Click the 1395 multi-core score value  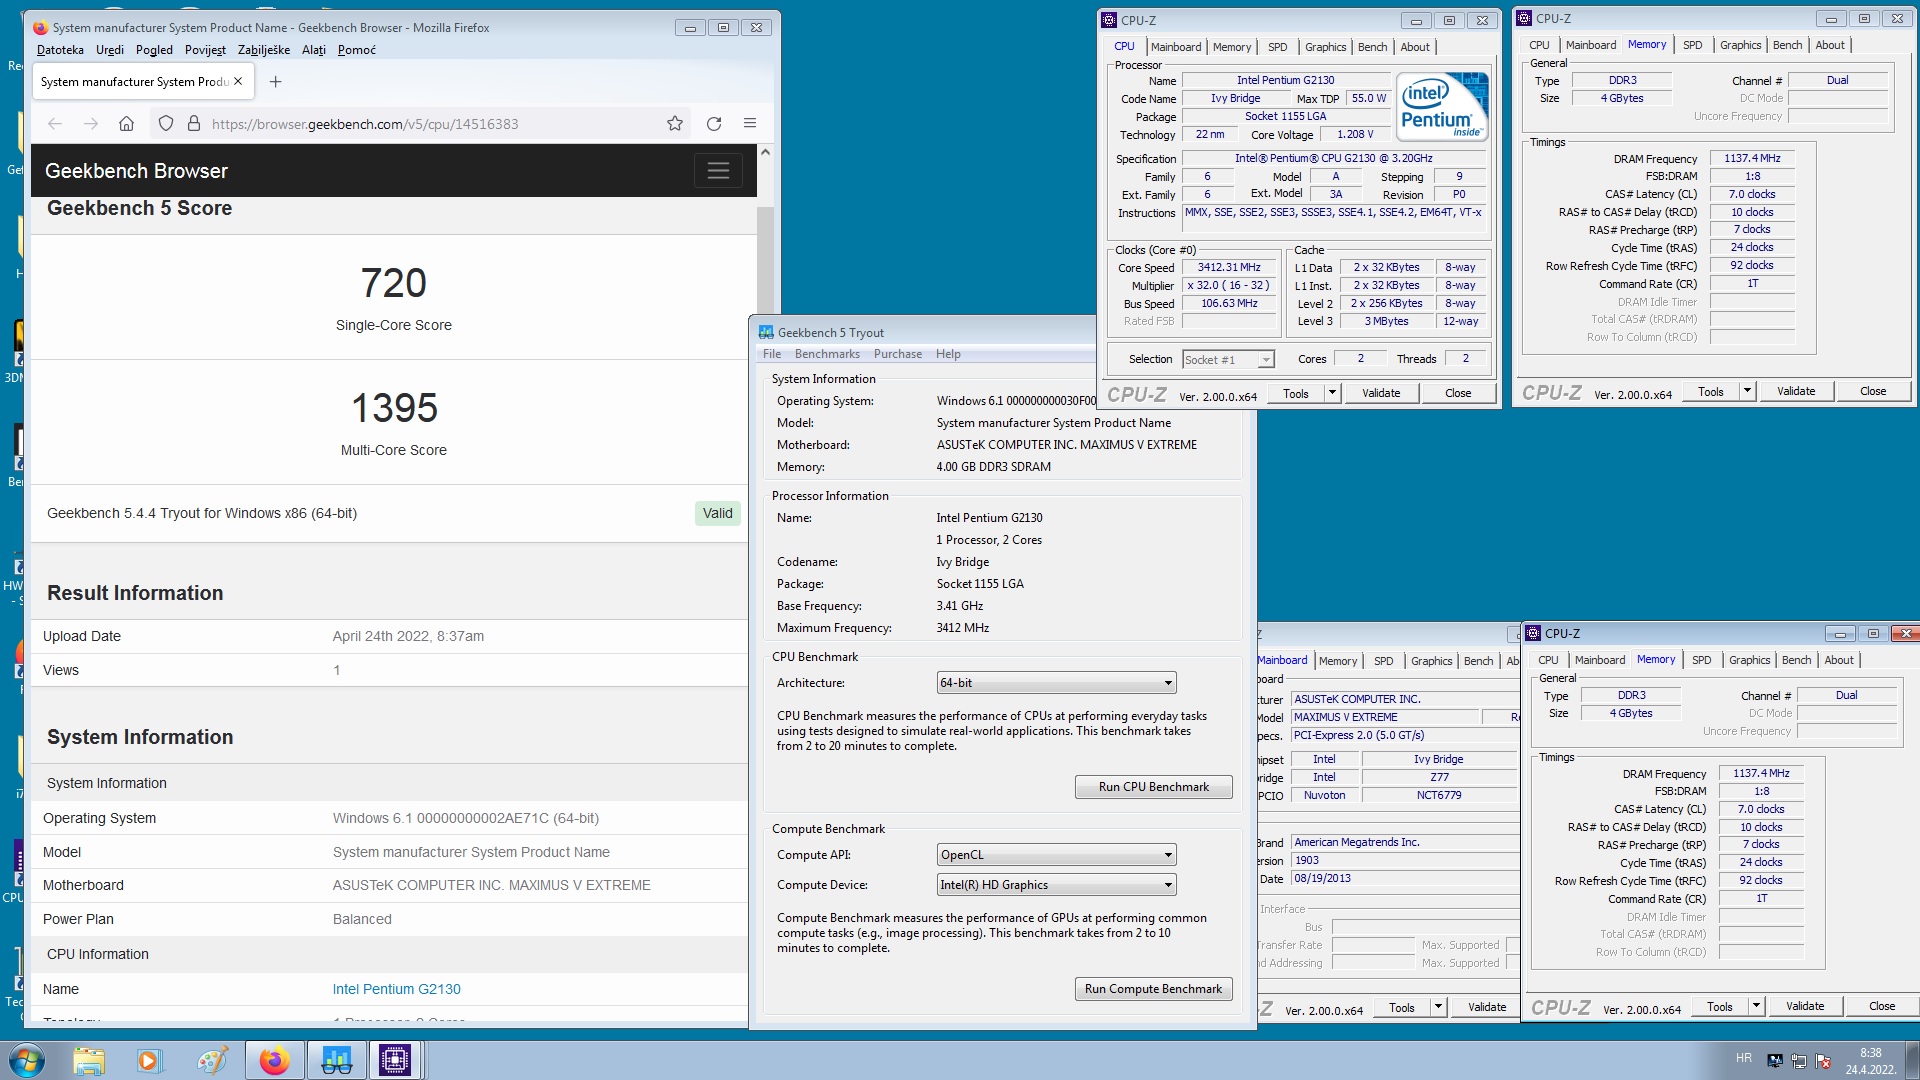[x=394, y=408]
